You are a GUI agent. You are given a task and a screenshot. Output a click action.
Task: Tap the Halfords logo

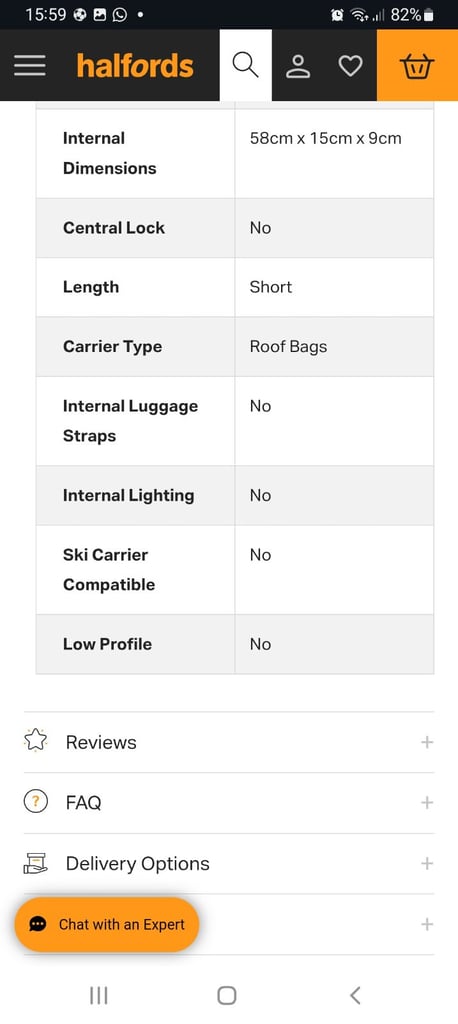(135, 65)
